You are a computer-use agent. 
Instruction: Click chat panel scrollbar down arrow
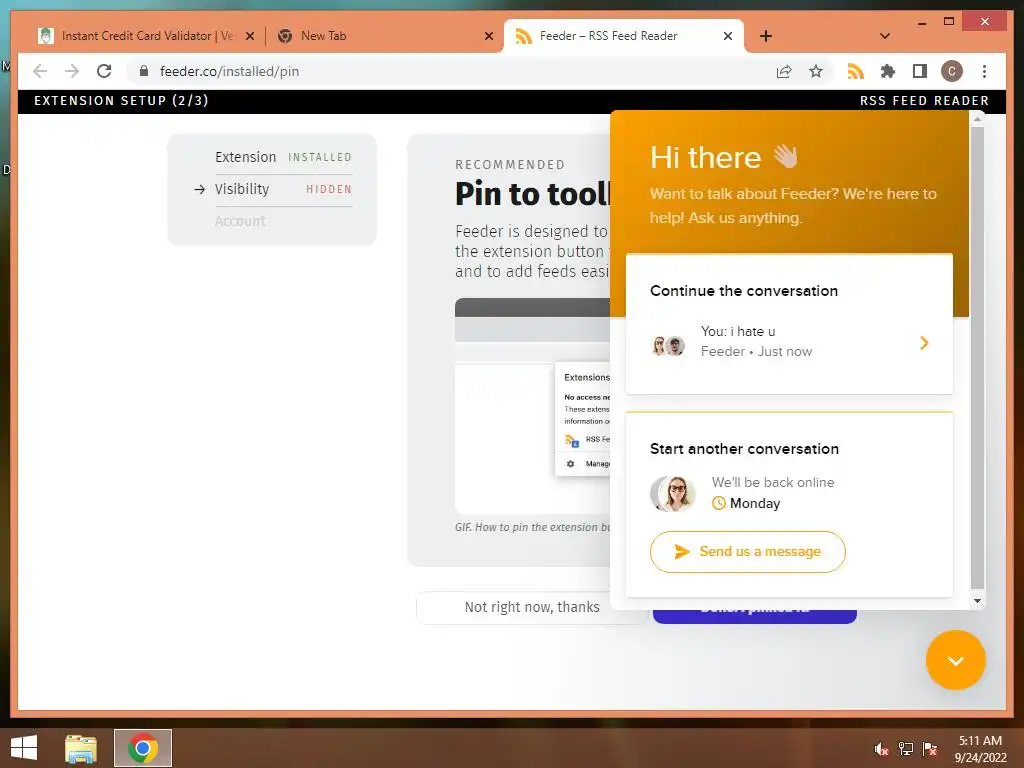[x=977, y=601]
